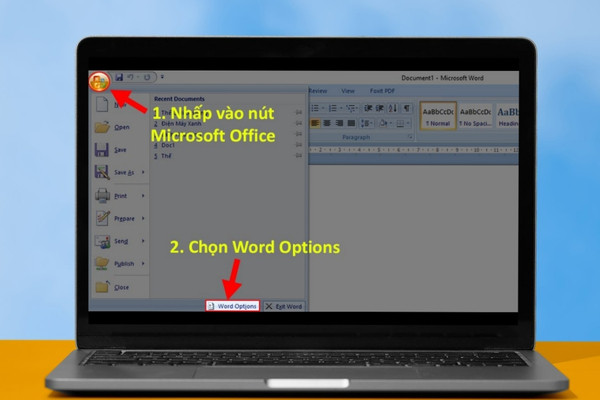Apply the Normal style
The image size is (600, 400).
[x=438, y=116]
